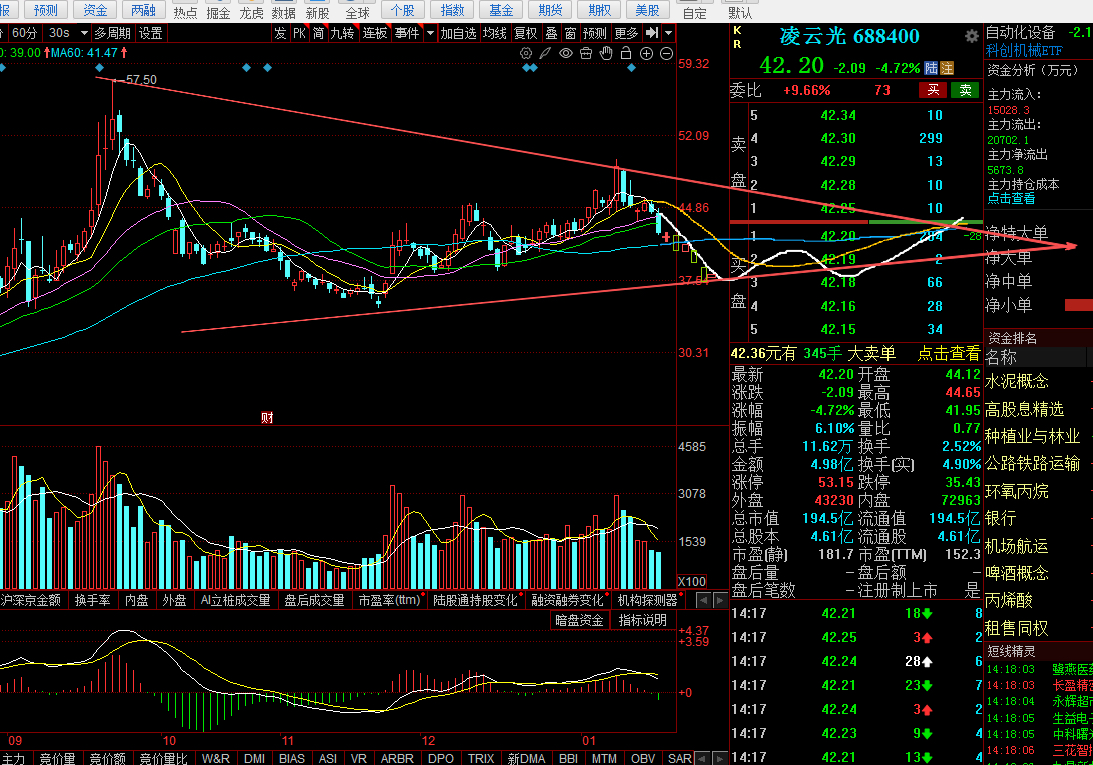Screen dimensions: 1093x765
Task: Toggle the 九转 indicator
Action: (342, 33)
